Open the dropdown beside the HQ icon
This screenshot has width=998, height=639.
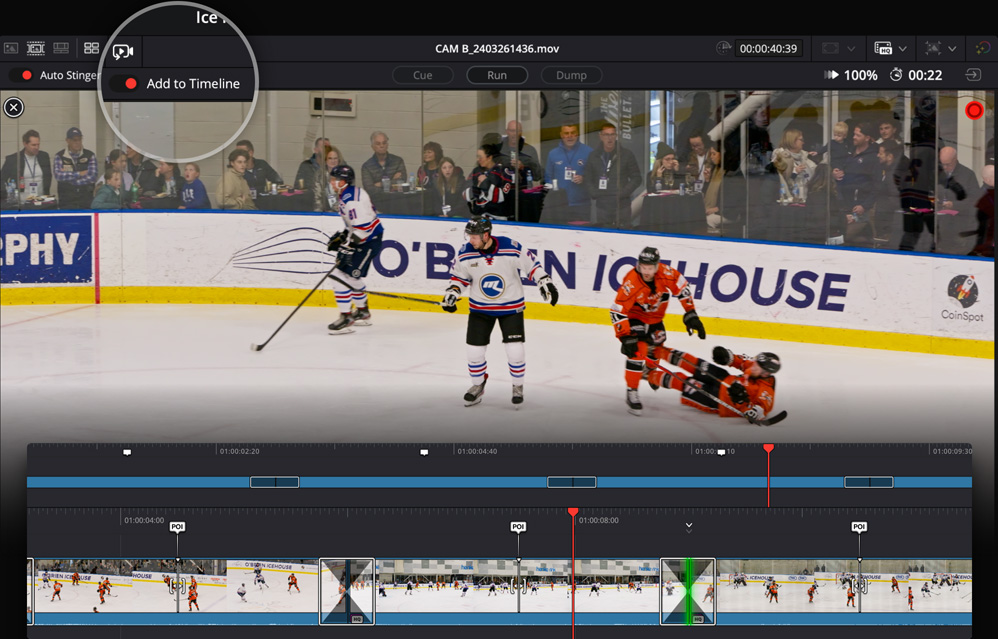[x=903, y=49]
